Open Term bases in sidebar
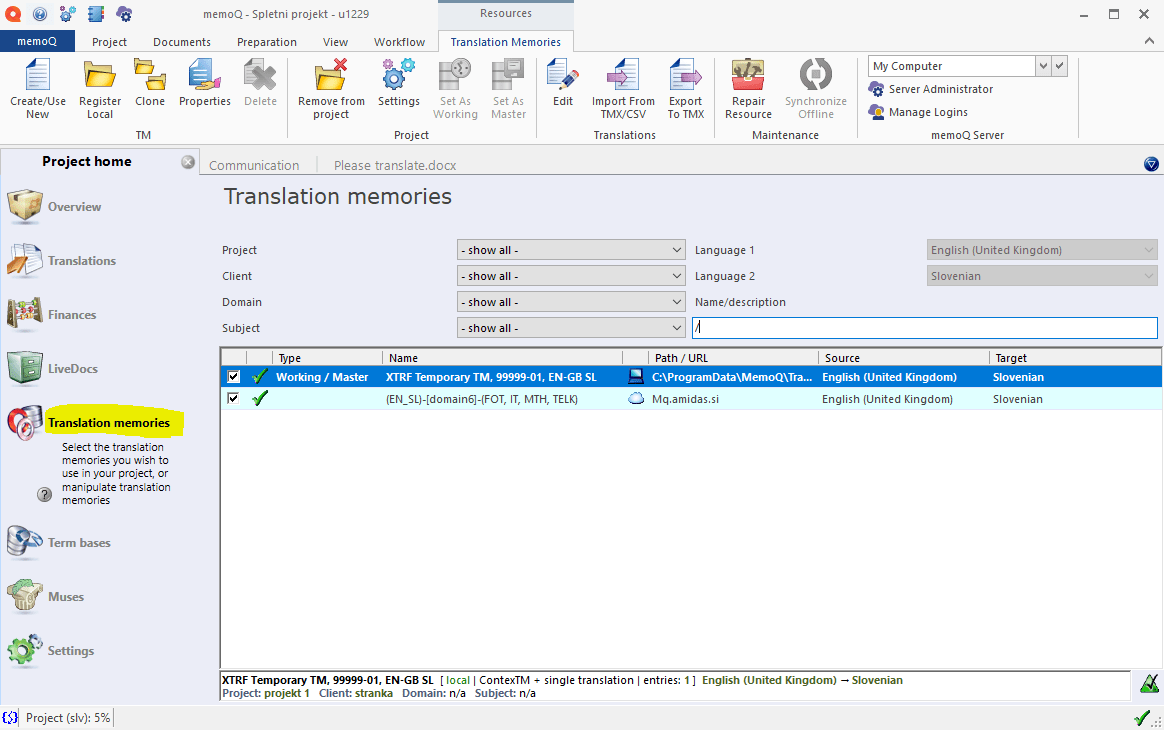Image resolution: width=1164 pixels, height=730 pixels. pyautogui.click(x=79, y=543)
